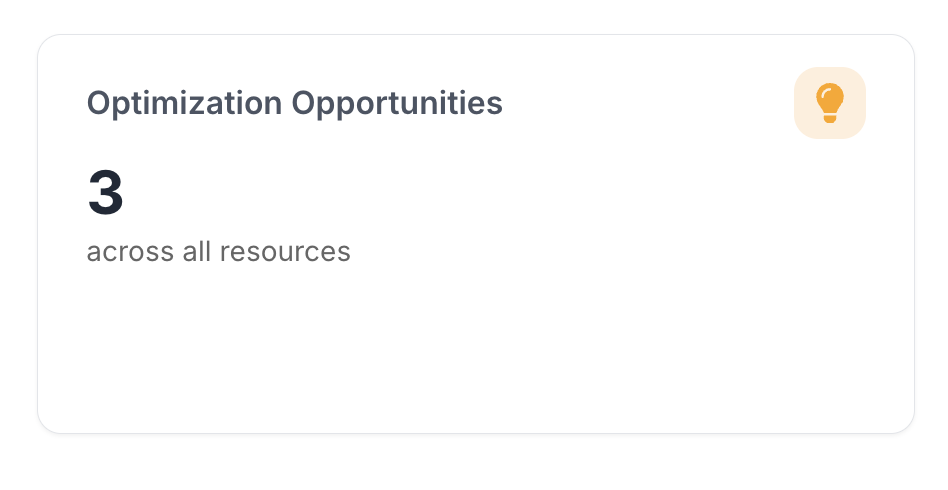Screen dimensions: 948x490
Task: Click the "Optimization Opportunities" heading
Action: coord(294,103)
